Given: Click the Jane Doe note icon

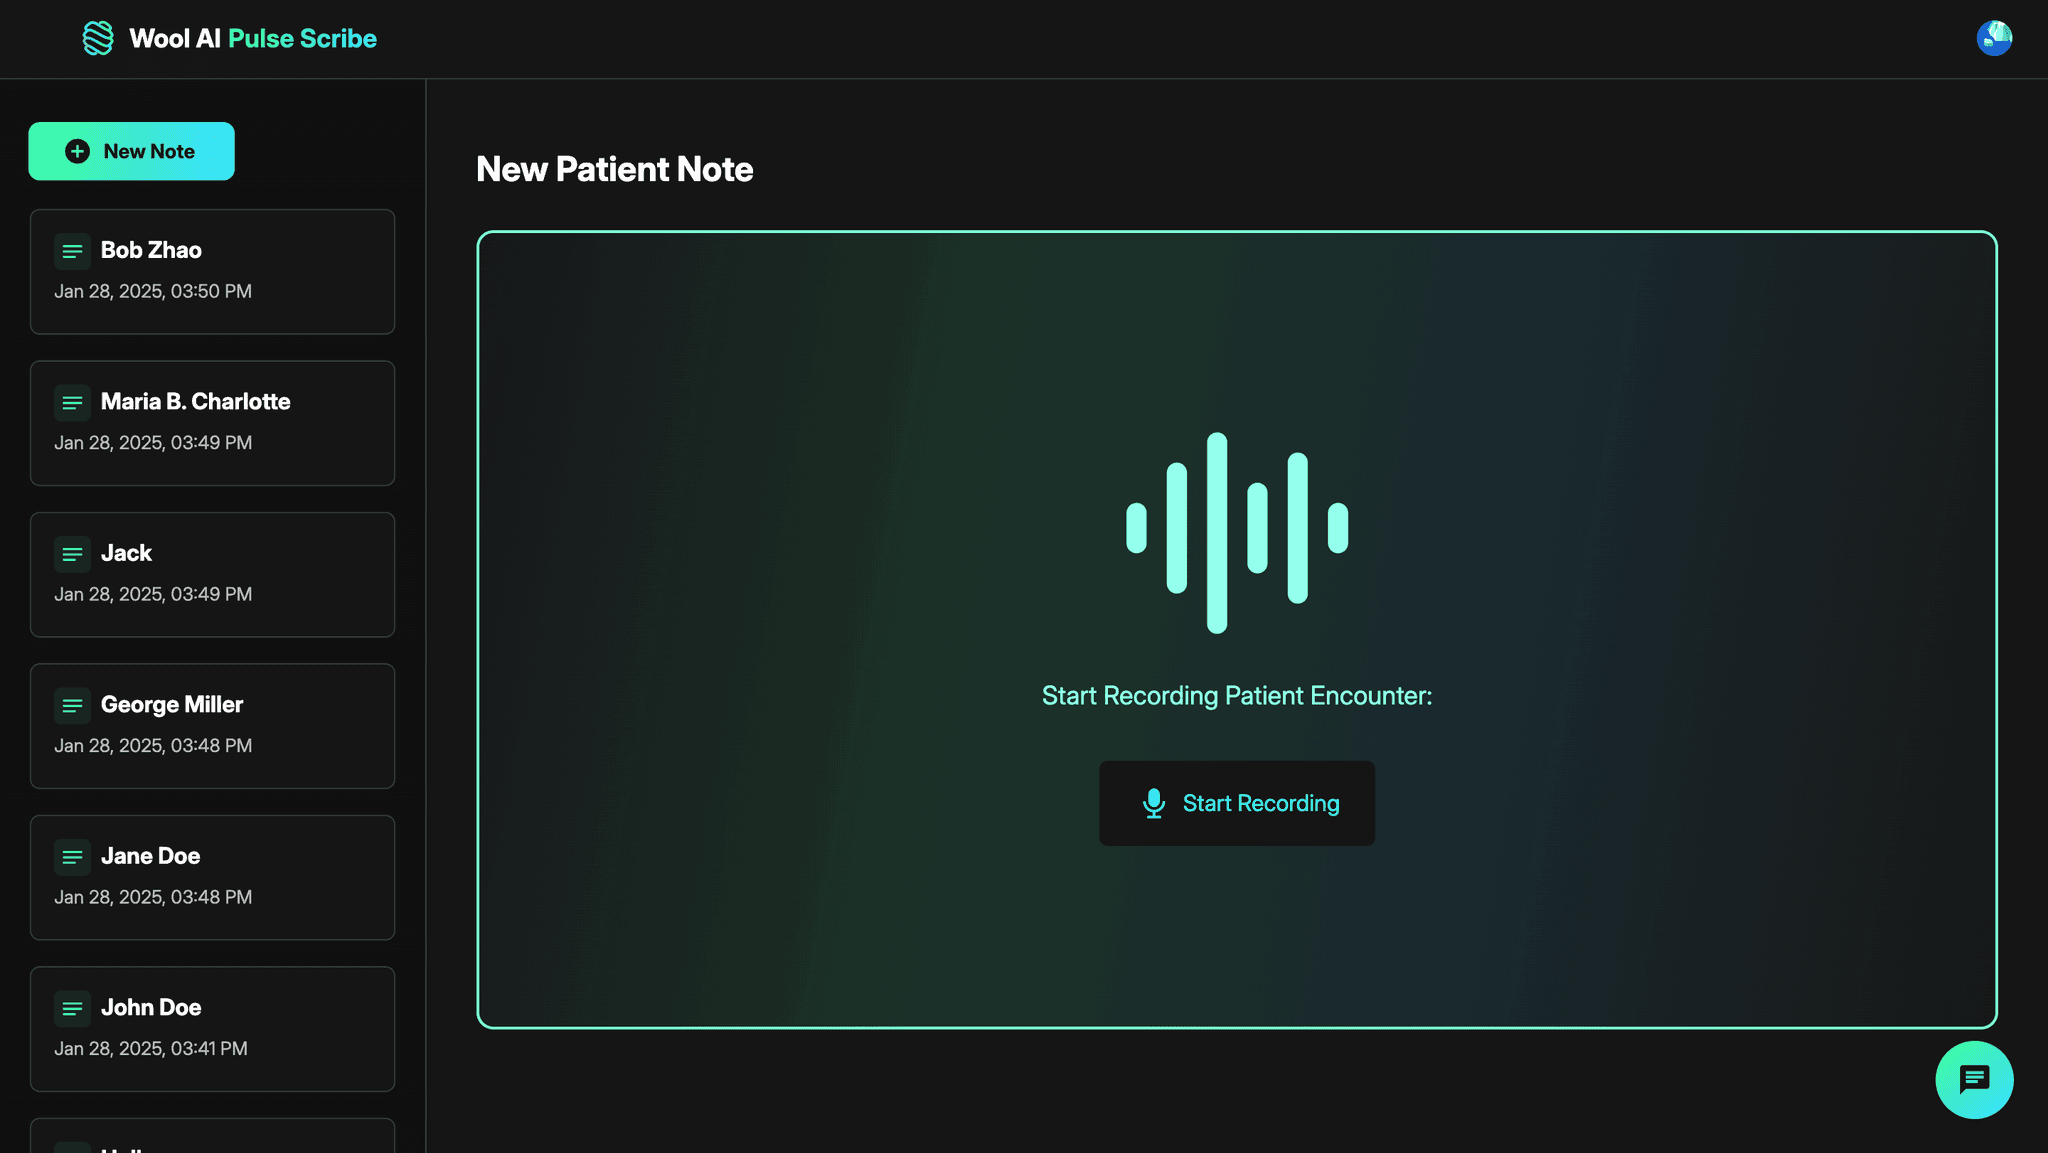Looking at the screenshot, I should (72, 857).
